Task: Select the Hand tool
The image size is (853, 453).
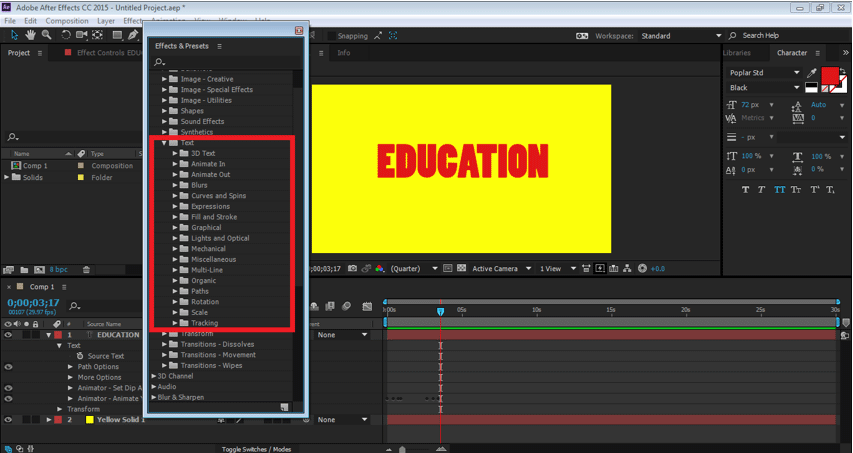Action: tap(30, 35)
